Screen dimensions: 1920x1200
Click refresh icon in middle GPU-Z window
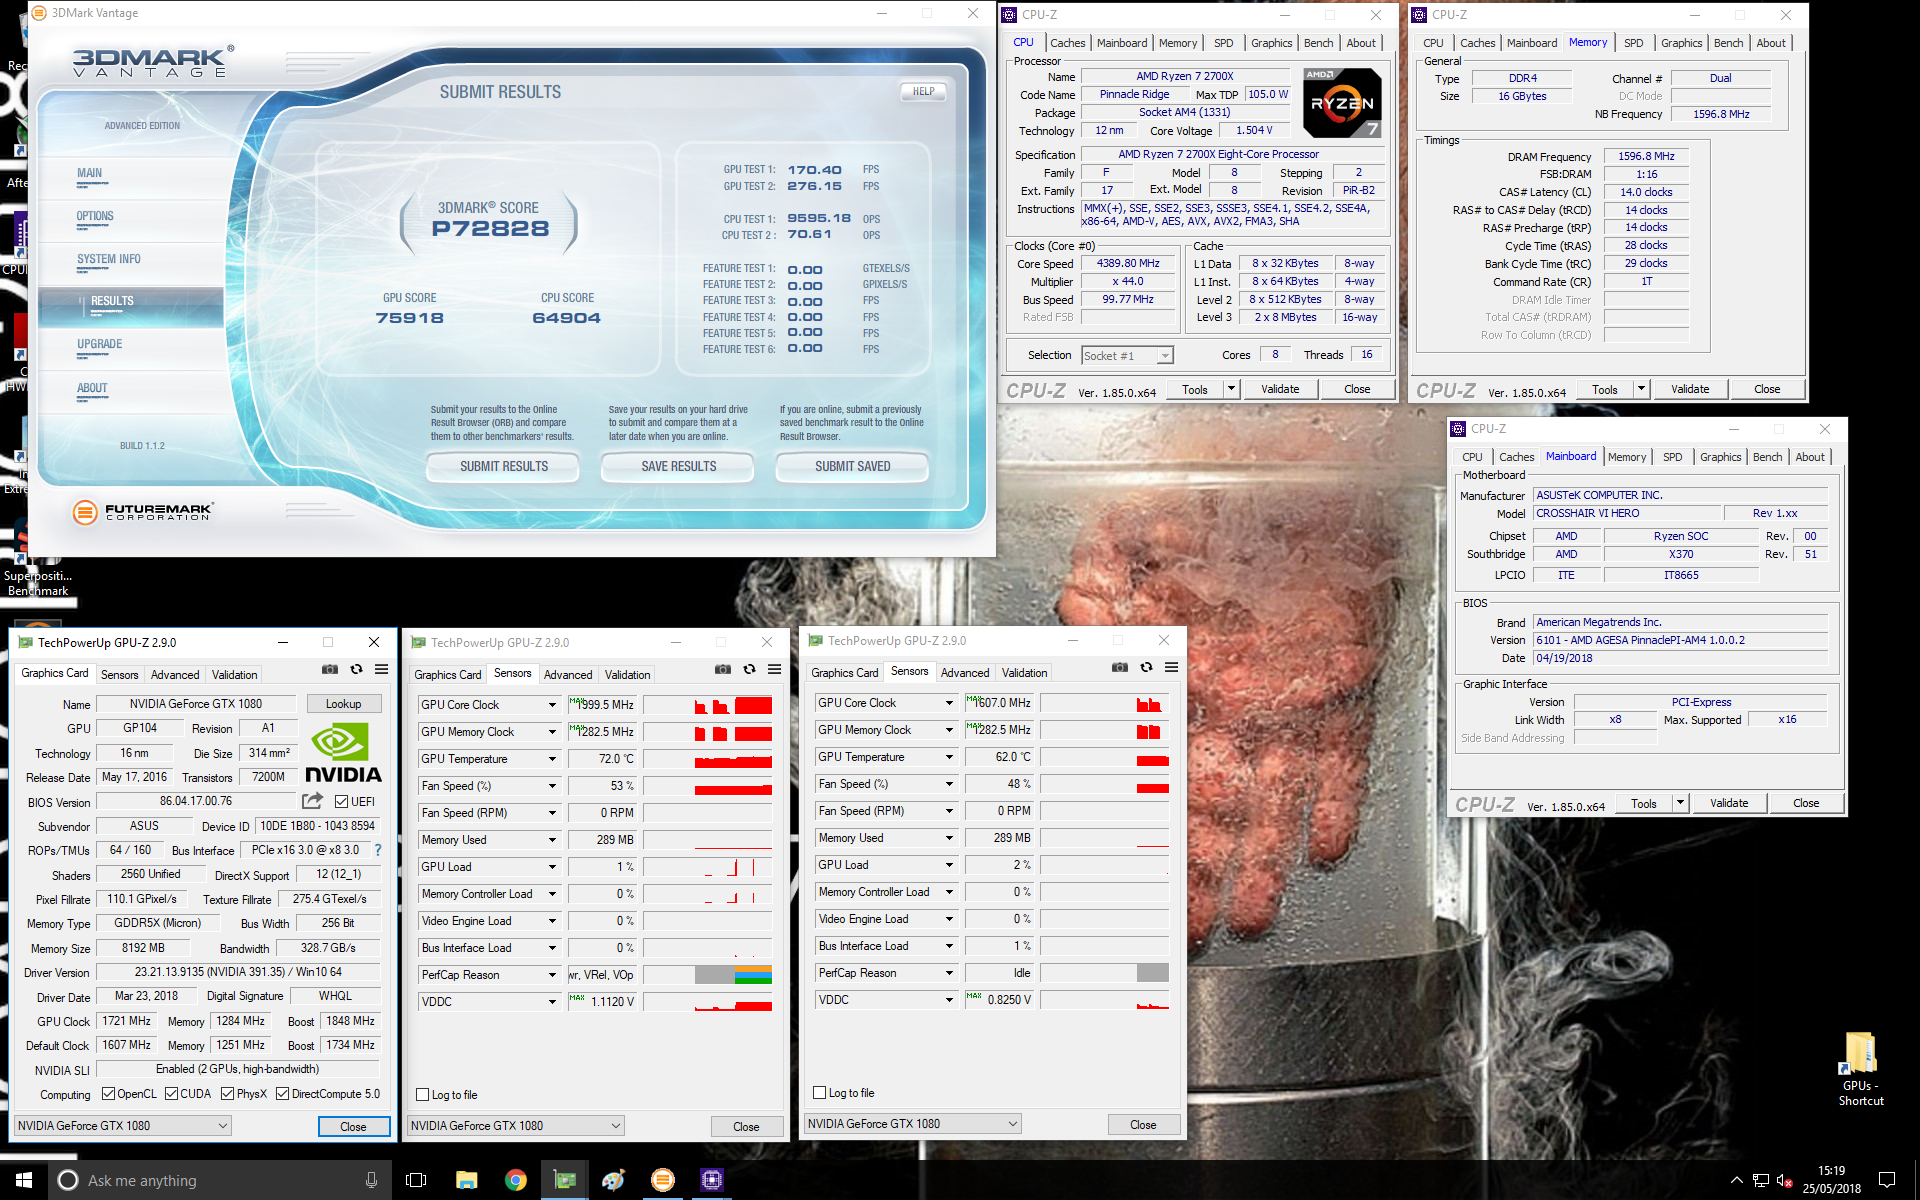[x=749, y=669]
